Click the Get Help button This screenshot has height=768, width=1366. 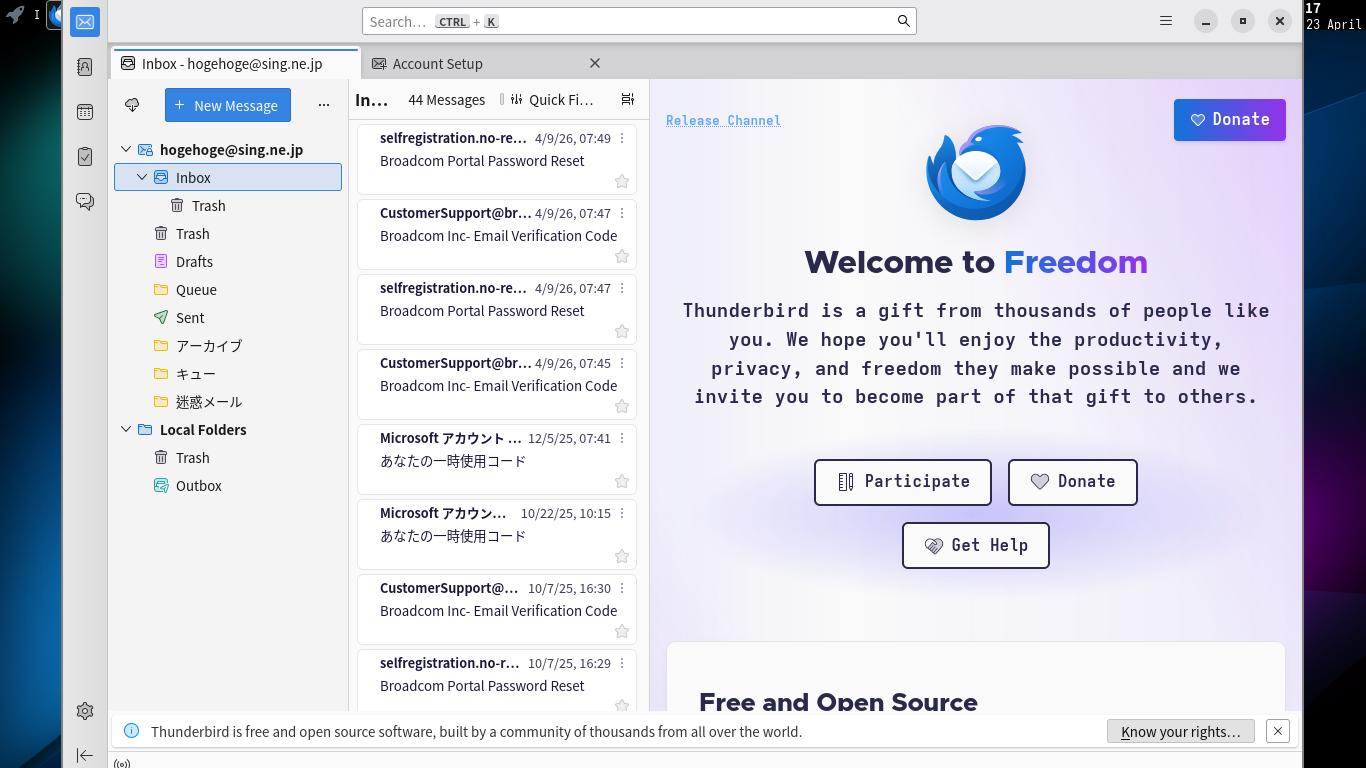click(976, 545)
